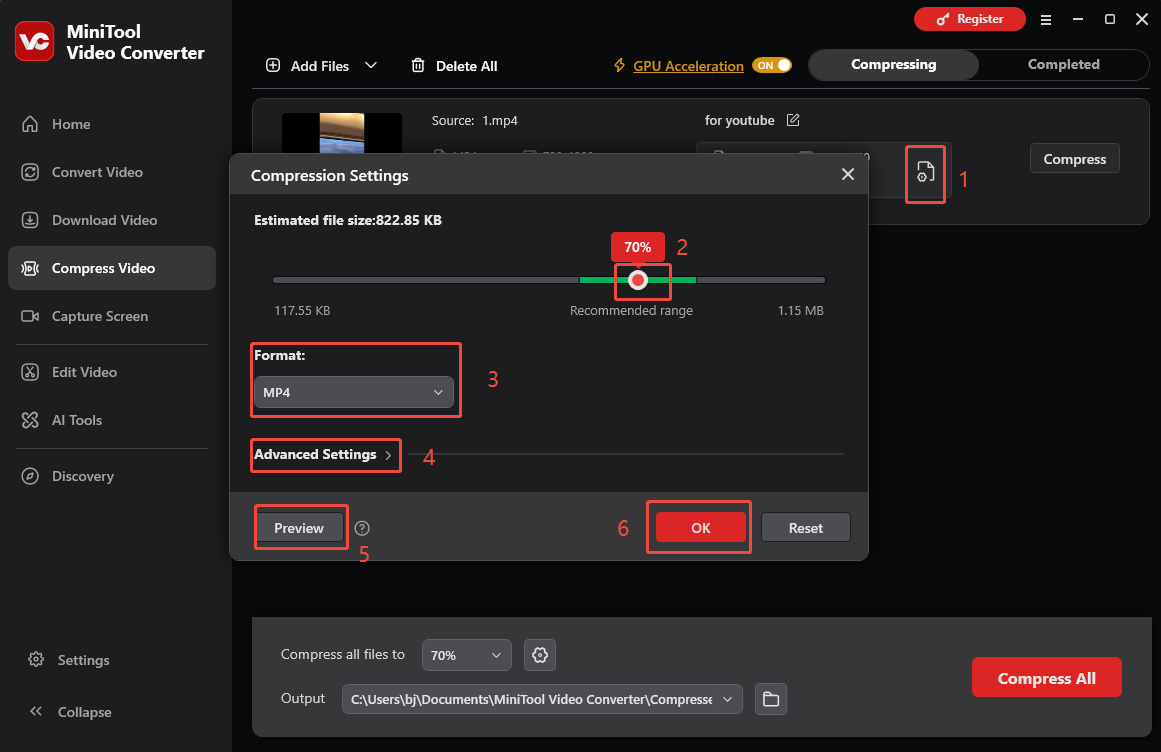Open 'Compress all files to' 70% dropdown
Viewport: 1161px width, 752px height.
(466, 655)
